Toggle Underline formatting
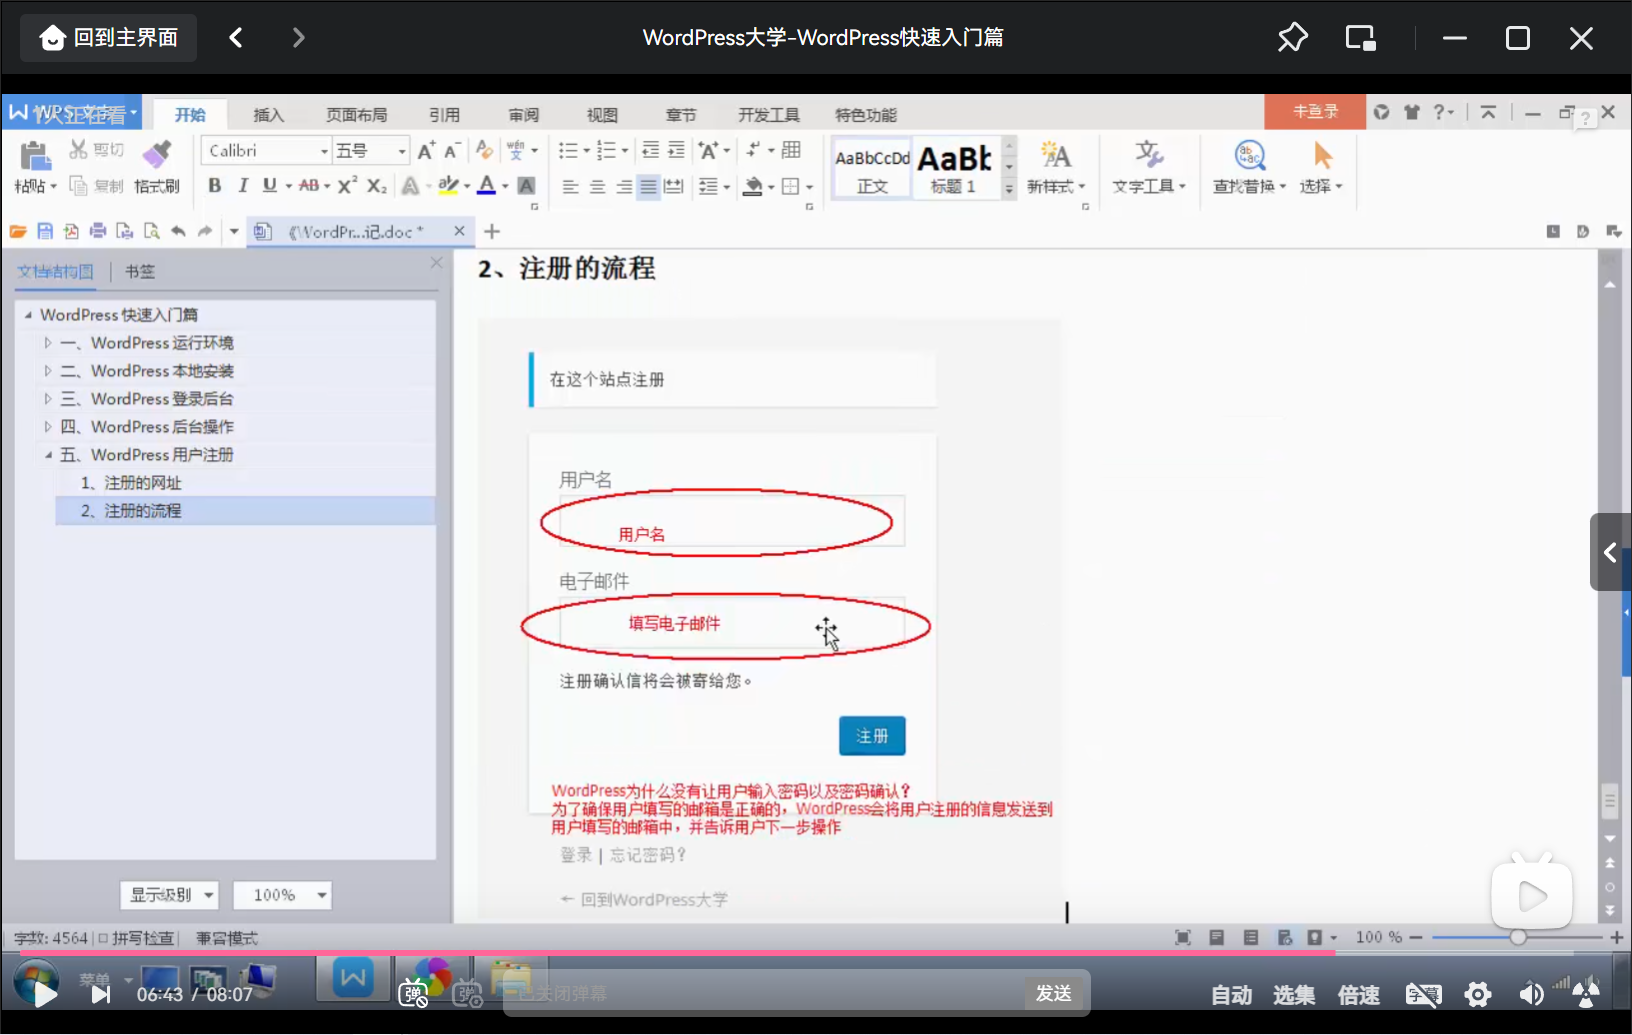1632x1035 pixels. [269, 186]
